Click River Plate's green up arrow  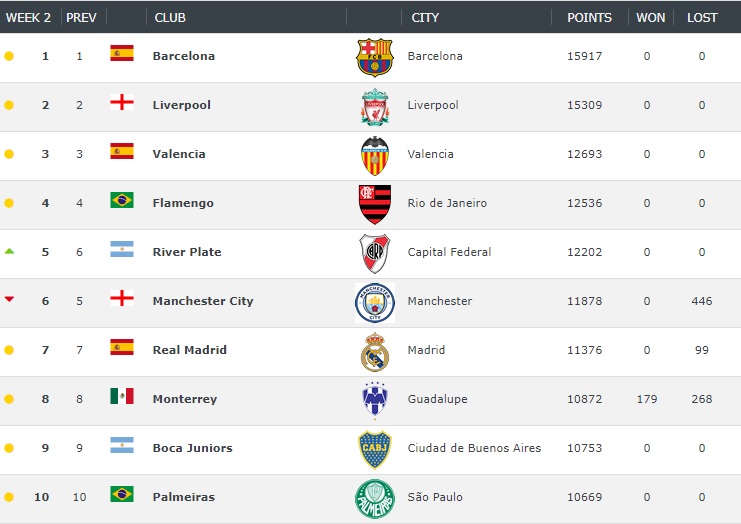[9, 251]
